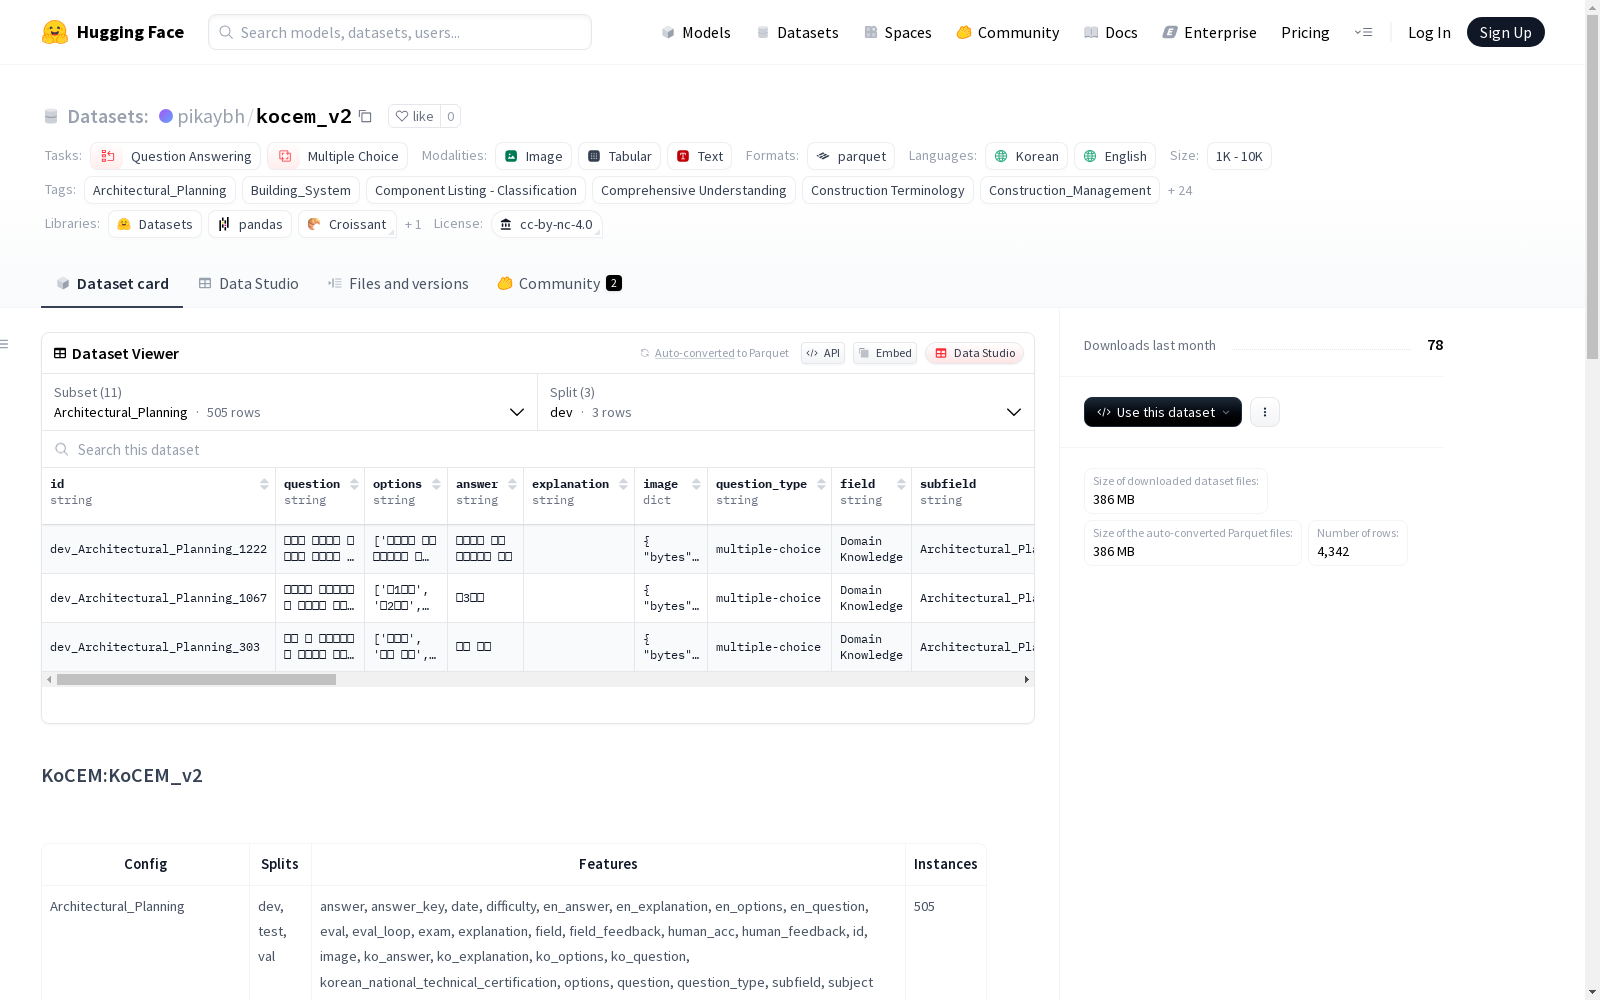Sort the answer column
1600x1000 pixels.
(512, 484)
